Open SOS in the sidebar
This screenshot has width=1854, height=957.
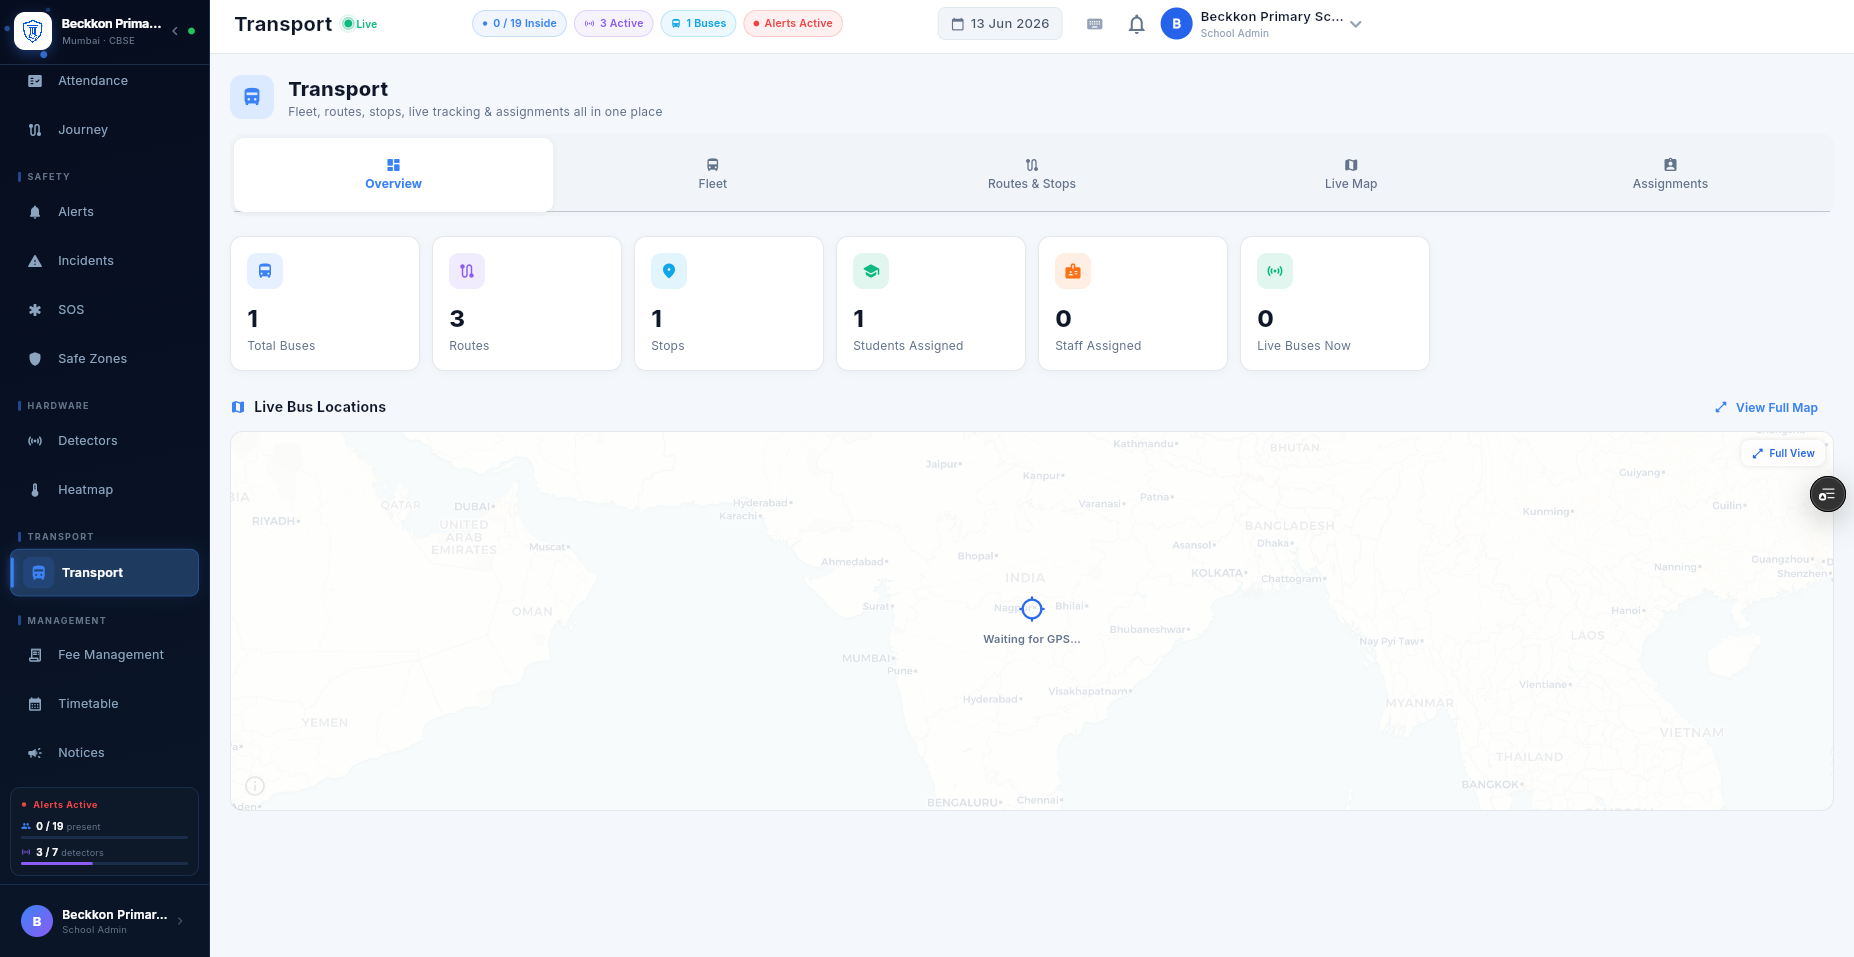coord(104,310)
